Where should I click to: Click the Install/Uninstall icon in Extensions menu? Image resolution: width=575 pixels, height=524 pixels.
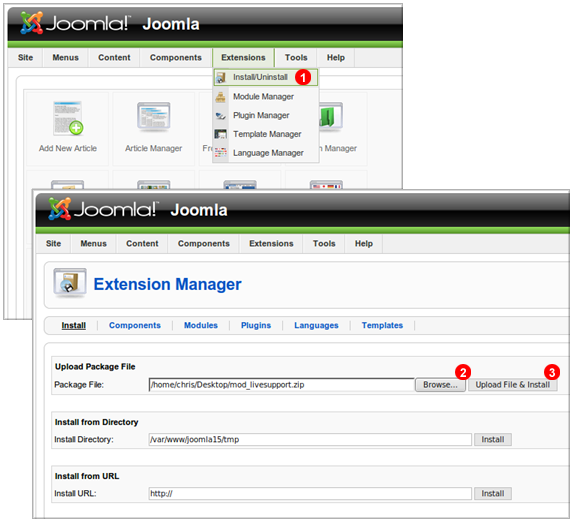pos(220,77)
